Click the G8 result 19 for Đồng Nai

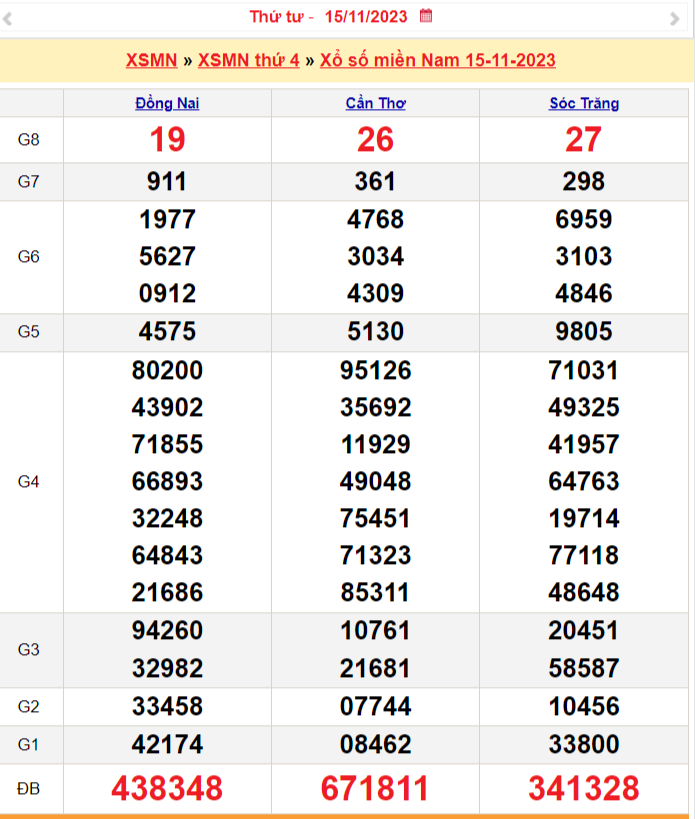(167, 140)
